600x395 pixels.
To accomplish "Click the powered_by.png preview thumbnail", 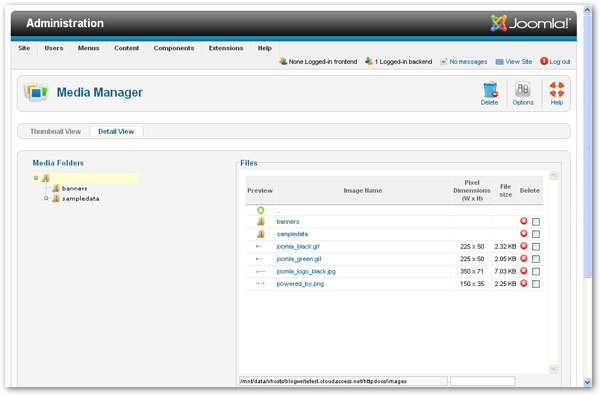I will click(260, 284).
